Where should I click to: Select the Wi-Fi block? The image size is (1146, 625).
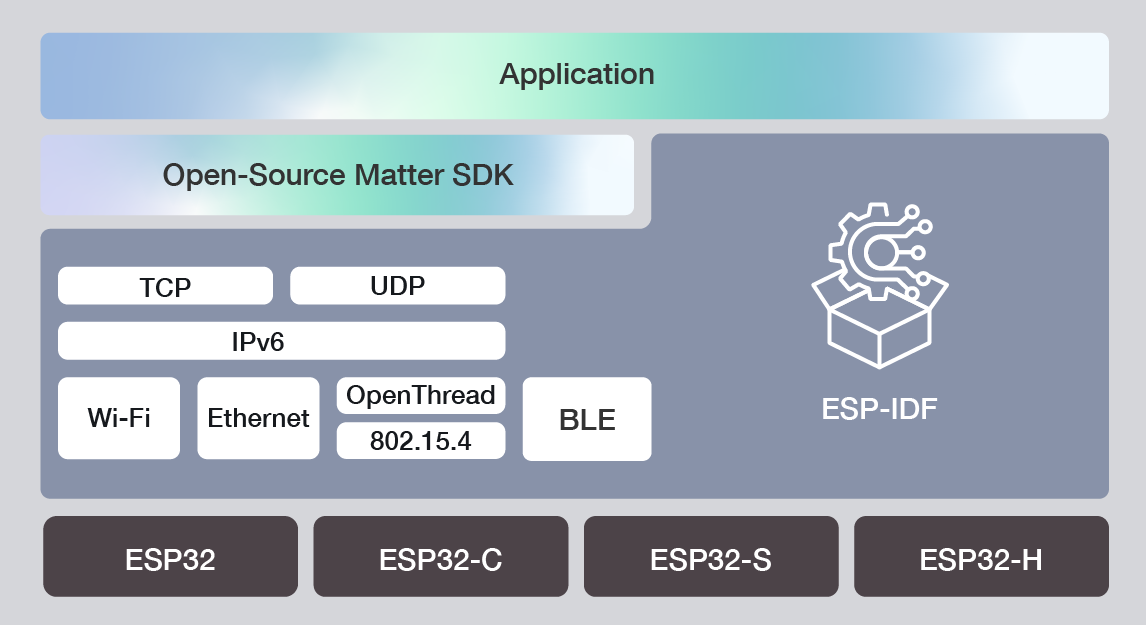pyautogui.click(x=119, y=418)
